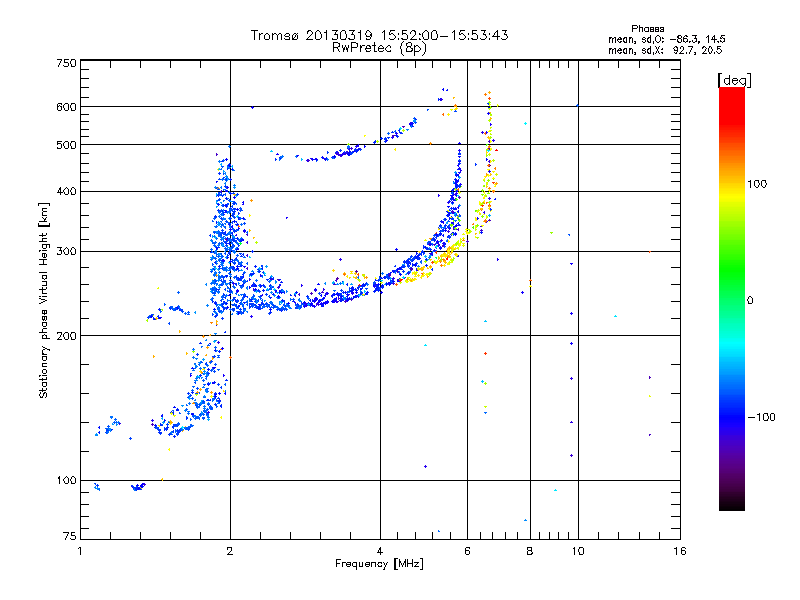Click the x-axis tick label '1'

(x=80, y=551)
